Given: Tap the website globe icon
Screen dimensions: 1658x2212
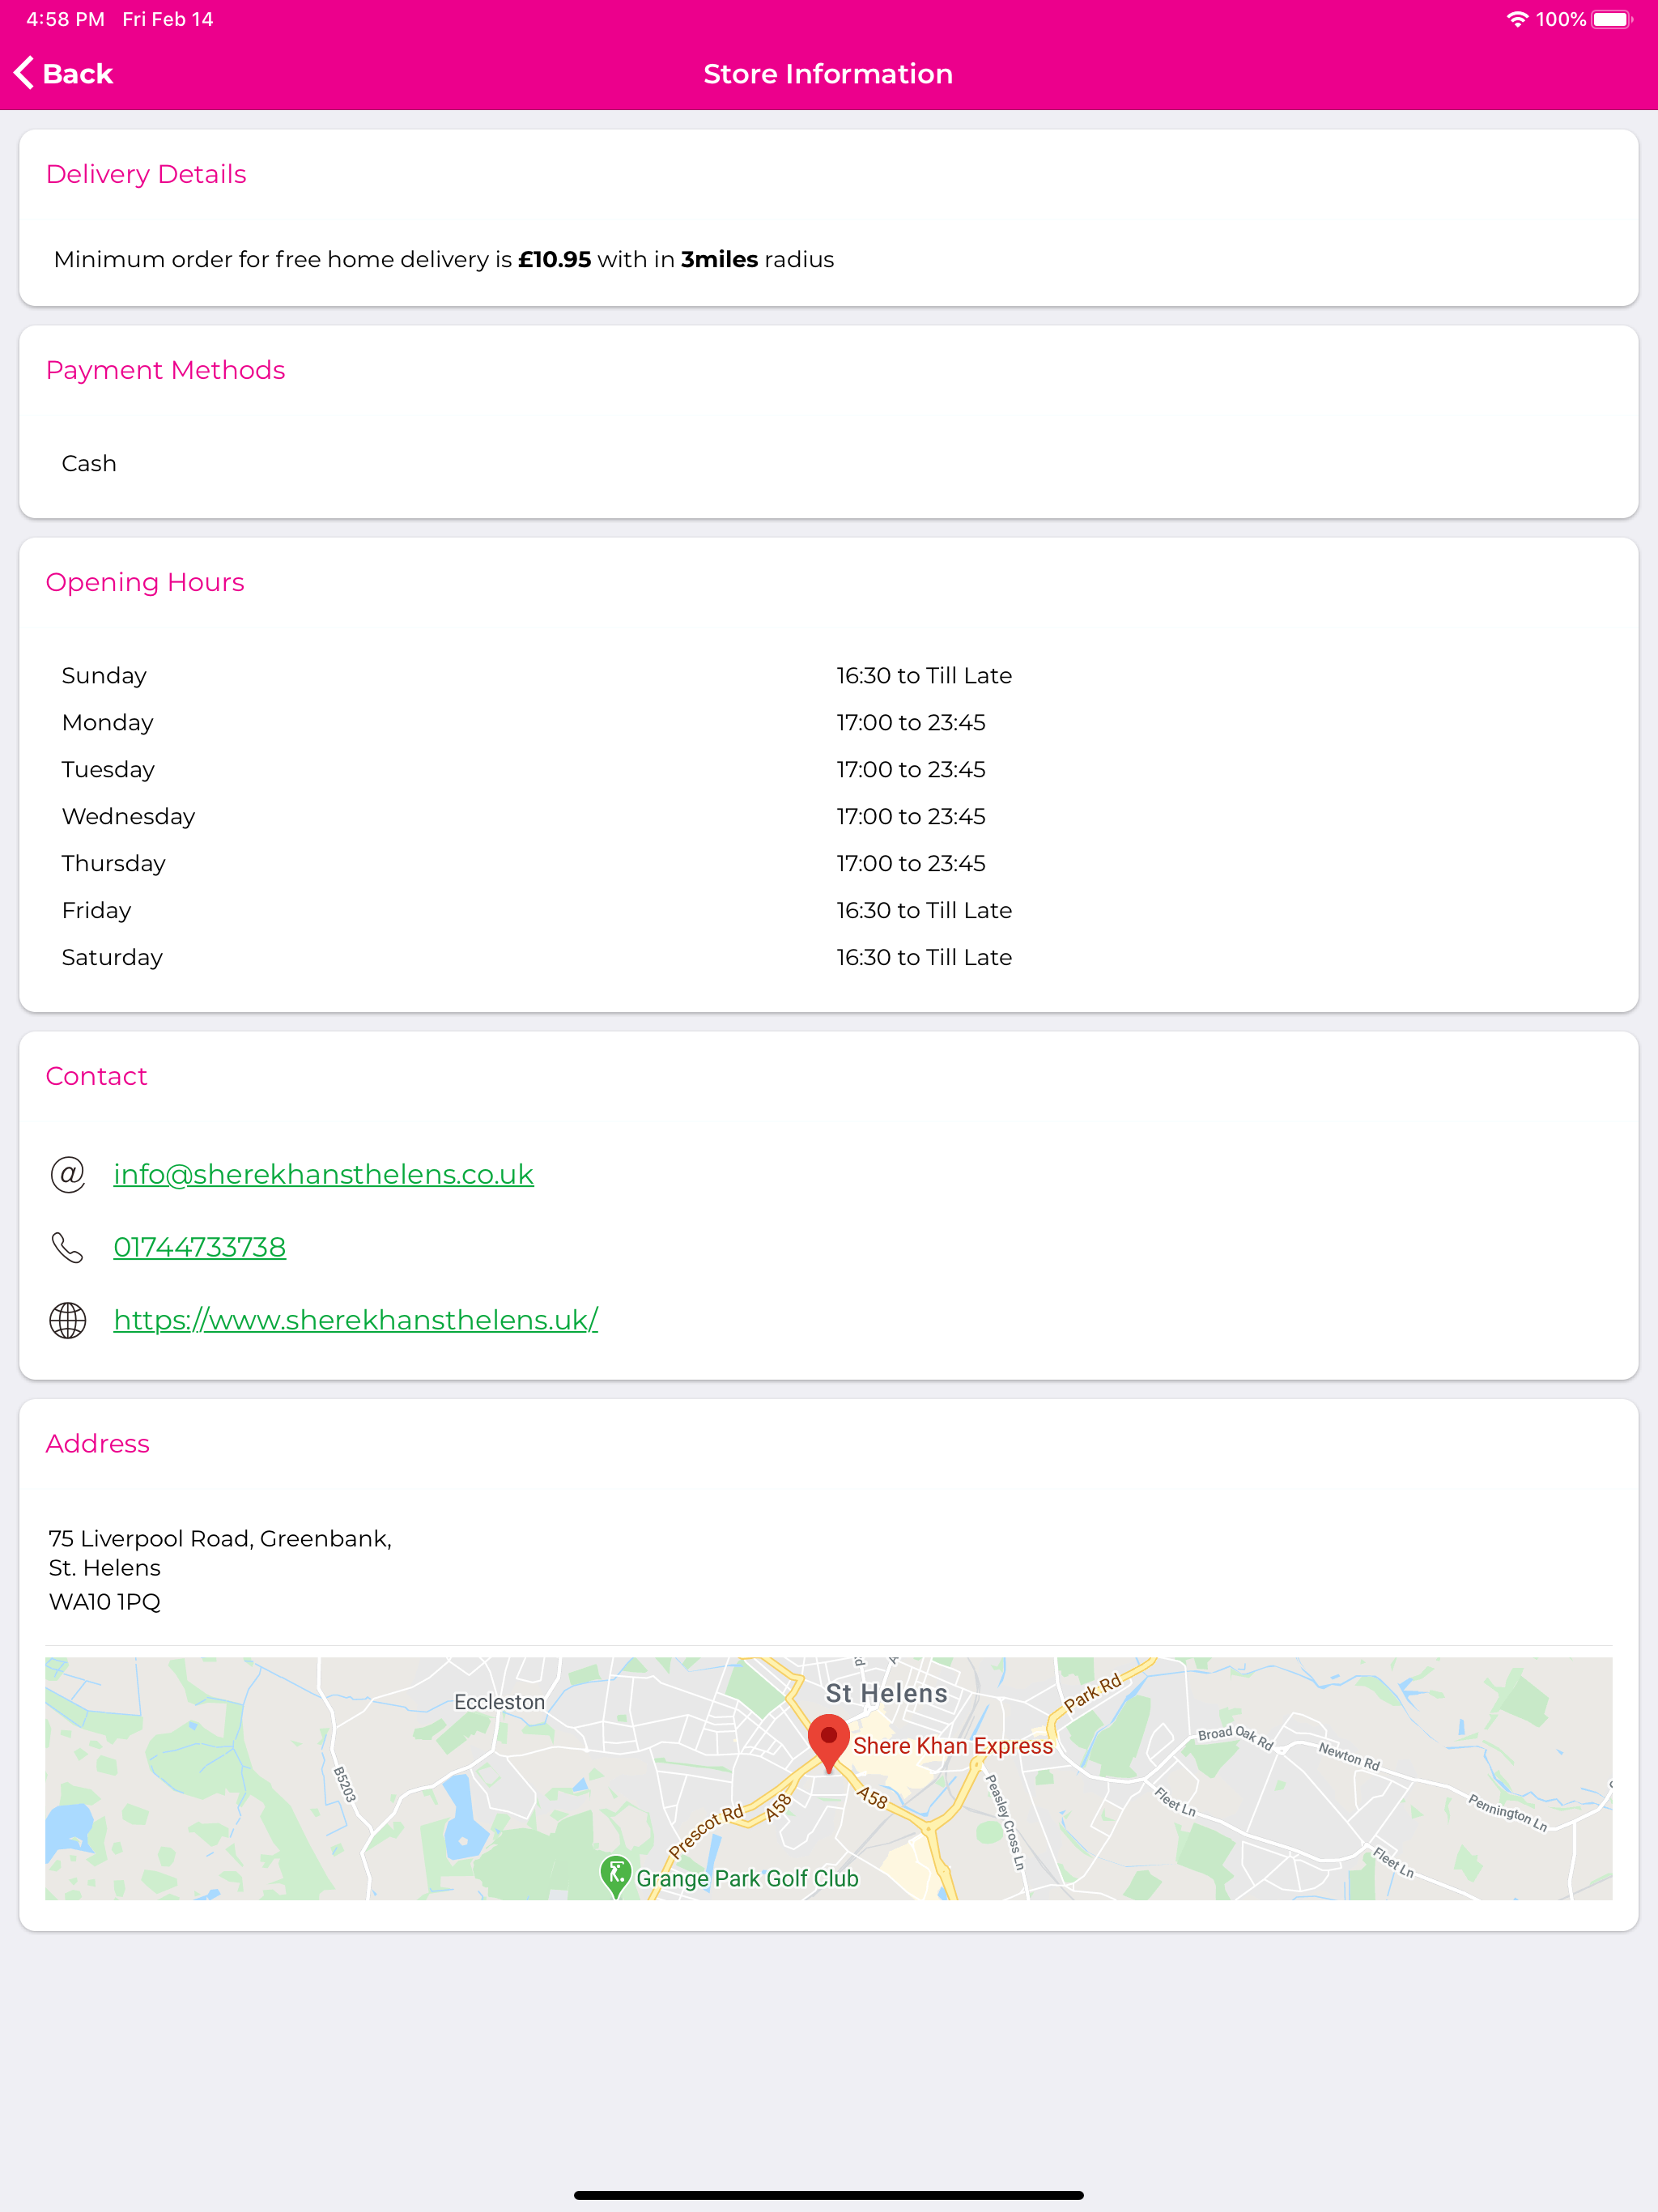Looking at the screenshot, I should coord(68,1320).
